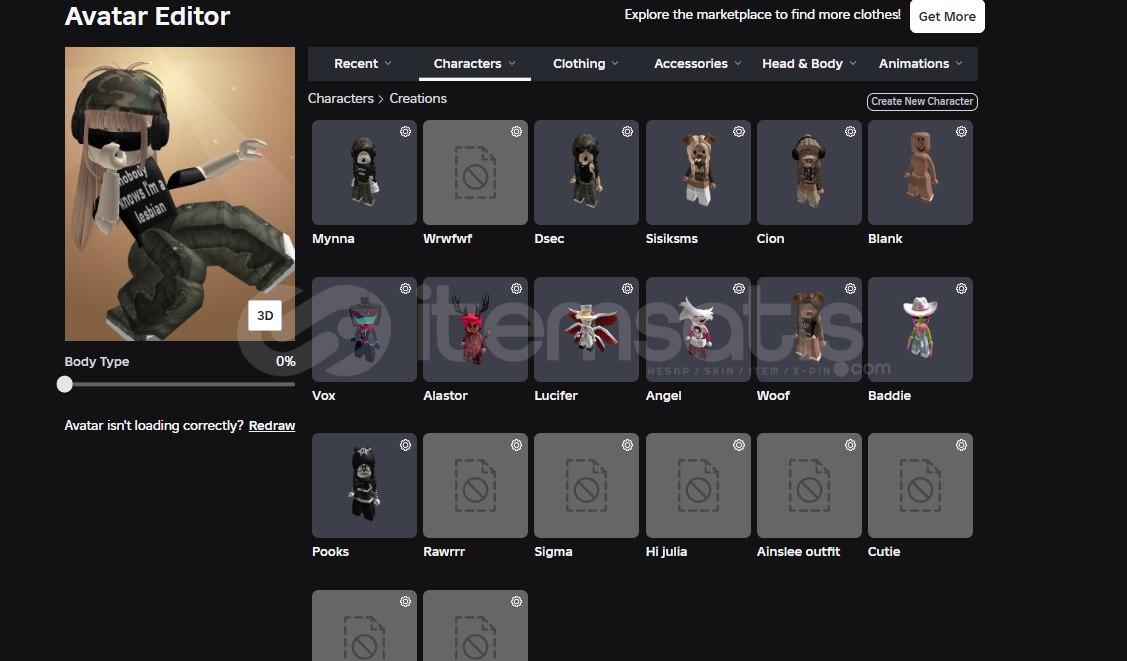This screenshot has height=661, width=1127.
Task: Click the Characters breadcrumb link
Action: coord(341,98)
